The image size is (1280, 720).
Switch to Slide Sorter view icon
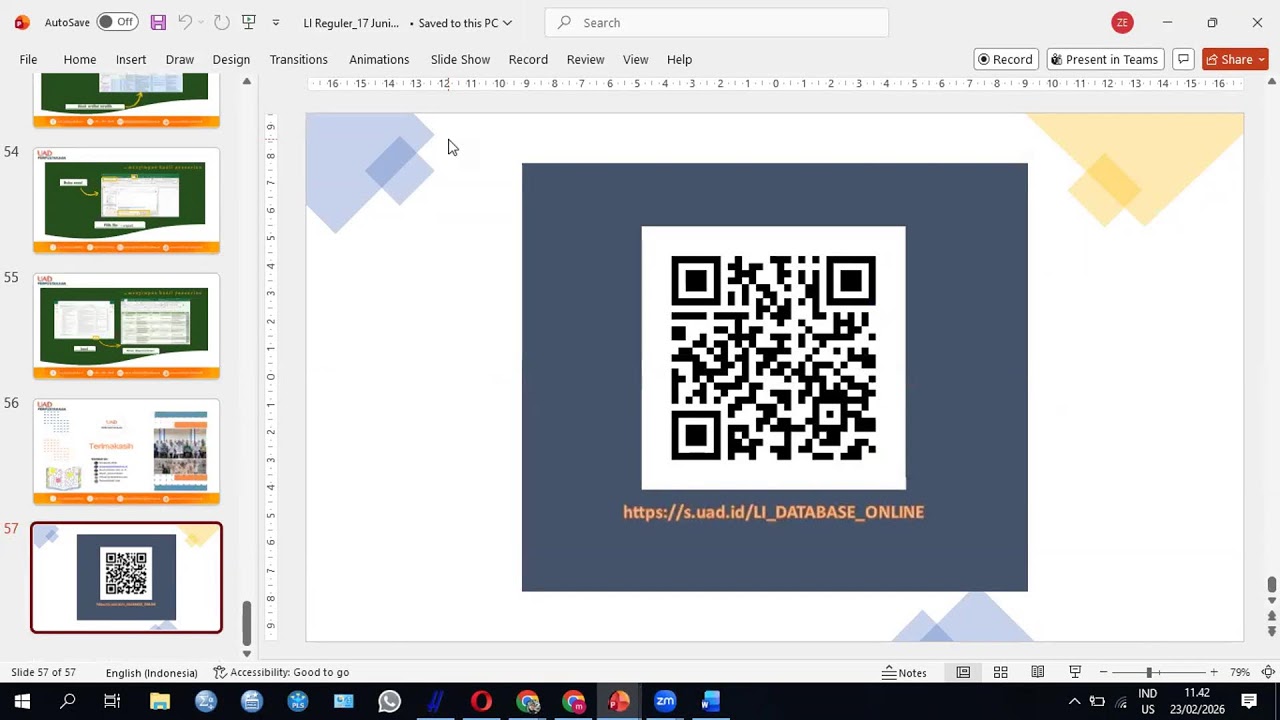click(x=1000, y=672)
